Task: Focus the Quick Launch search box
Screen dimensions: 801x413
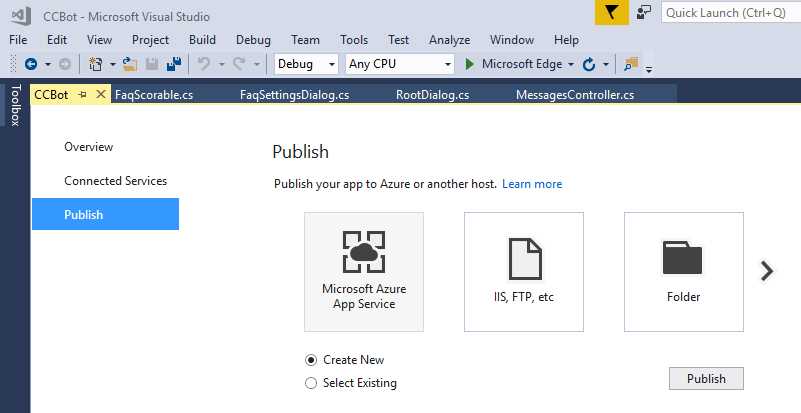Action: pos(731,13)
